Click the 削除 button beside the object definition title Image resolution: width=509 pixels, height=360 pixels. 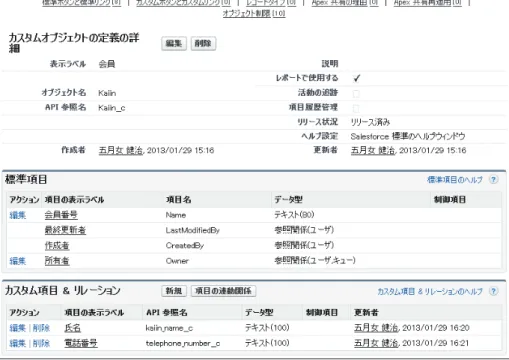pos(203,43)
